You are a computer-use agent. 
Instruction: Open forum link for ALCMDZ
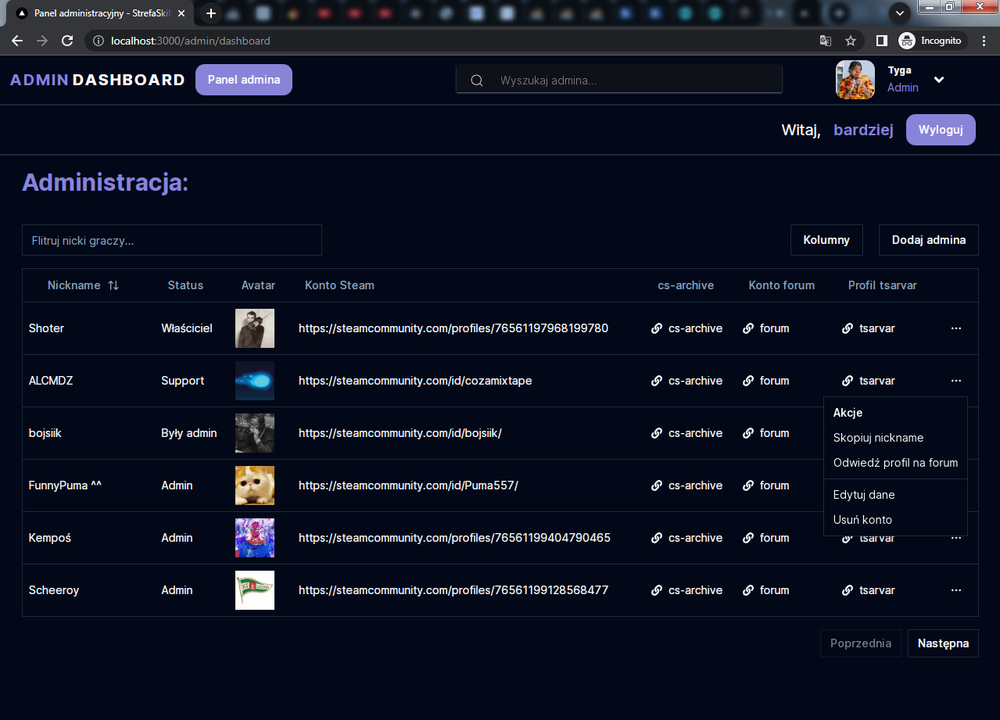[766, 381]
